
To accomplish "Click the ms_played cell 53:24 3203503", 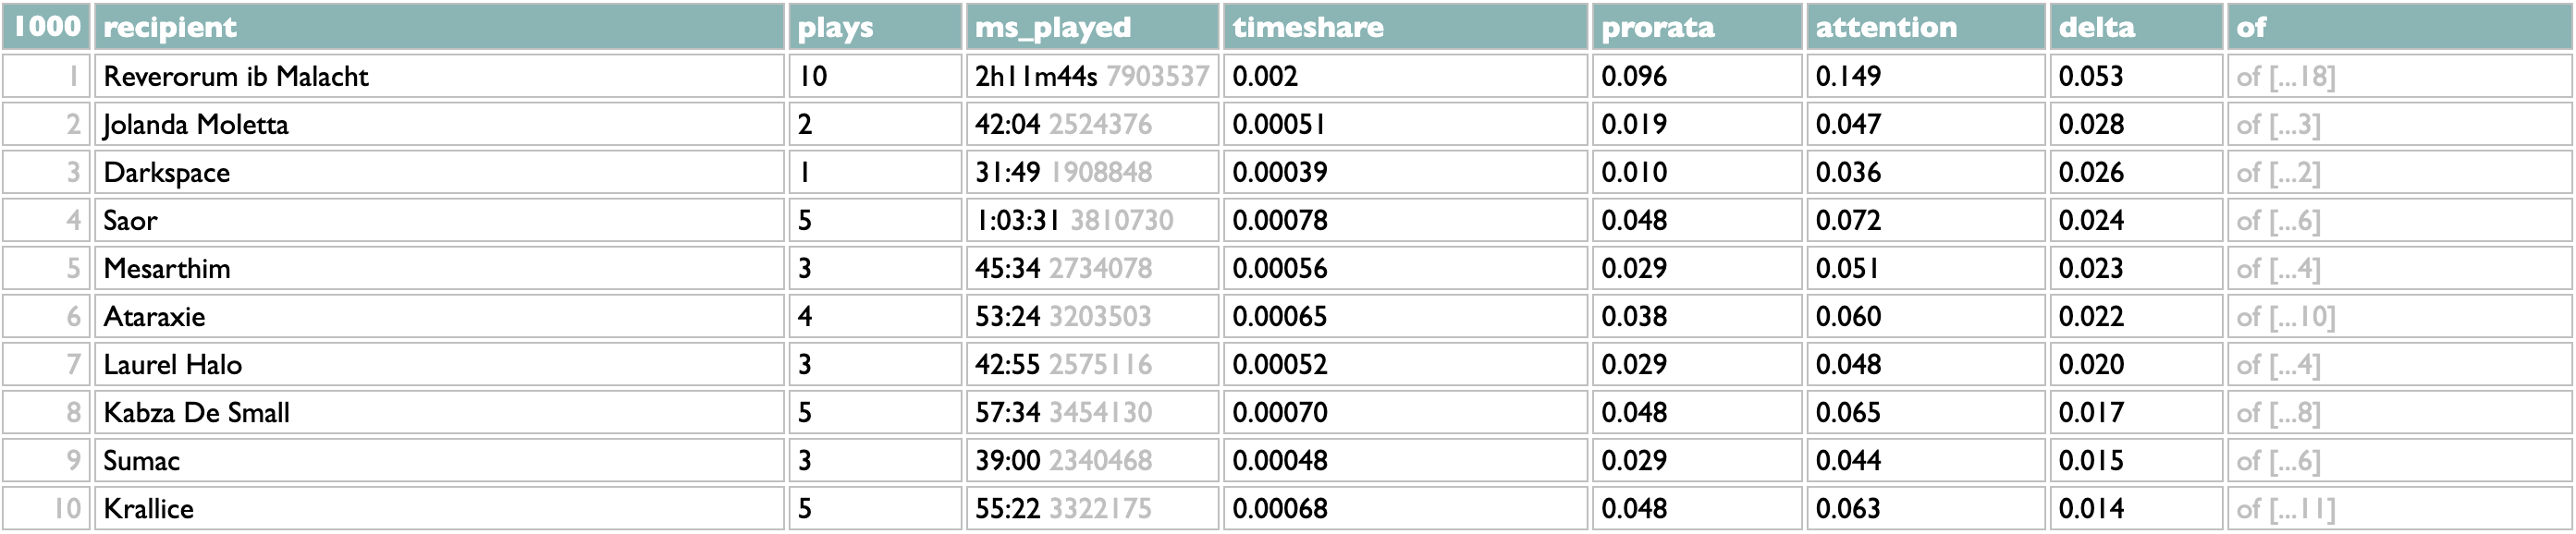I will click(1092, 316).
